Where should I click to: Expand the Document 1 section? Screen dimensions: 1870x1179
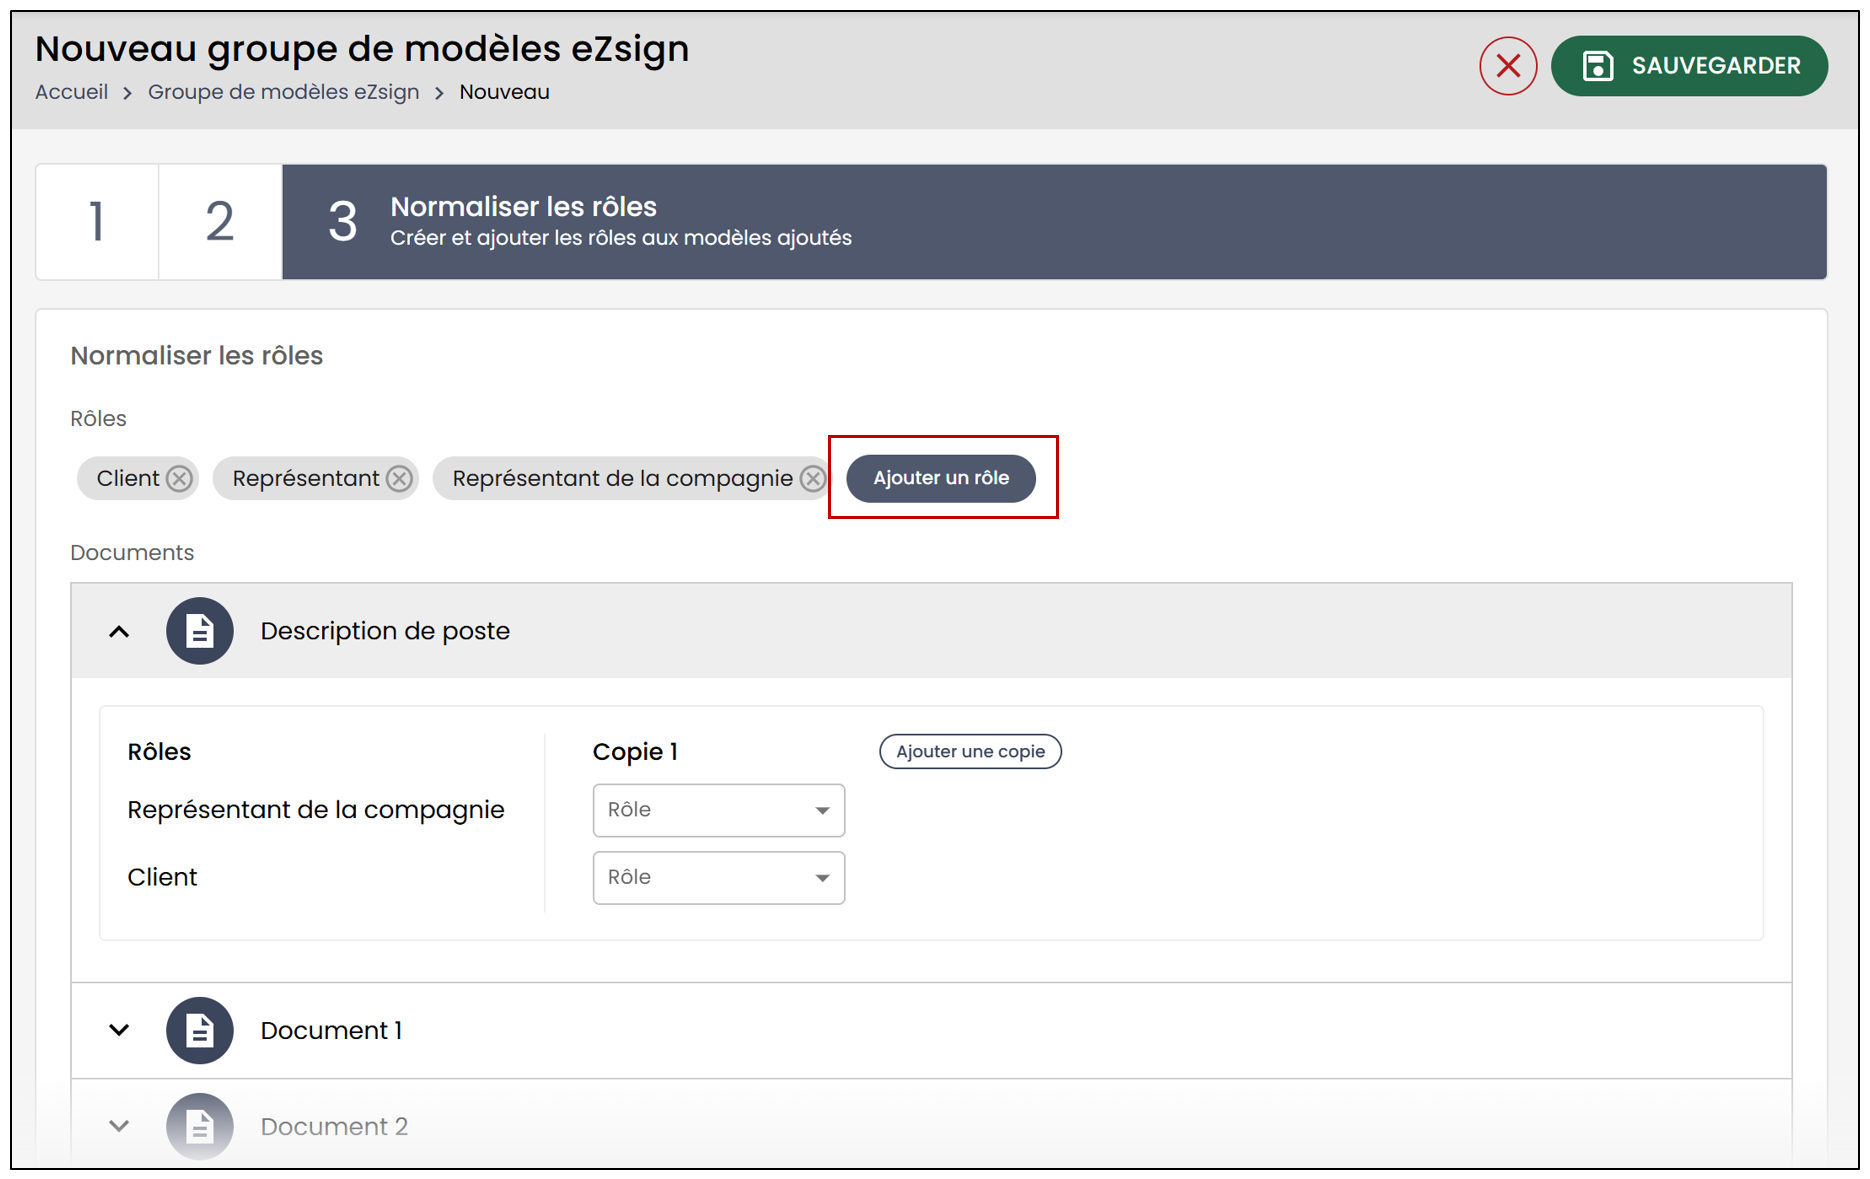(119, 1030)
